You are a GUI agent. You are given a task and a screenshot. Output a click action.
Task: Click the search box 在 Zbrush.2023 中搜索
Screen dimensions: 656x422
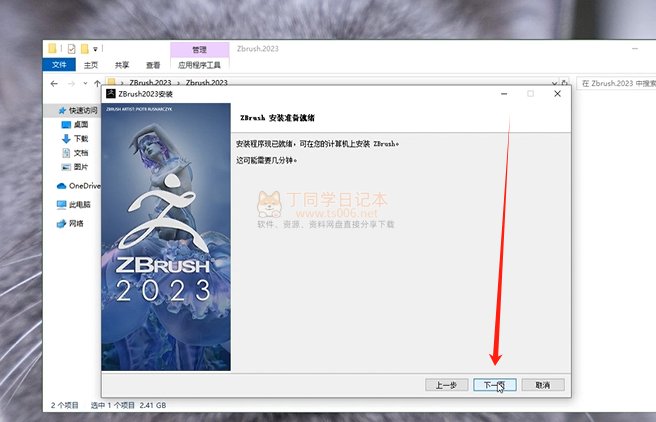point(617,83)
